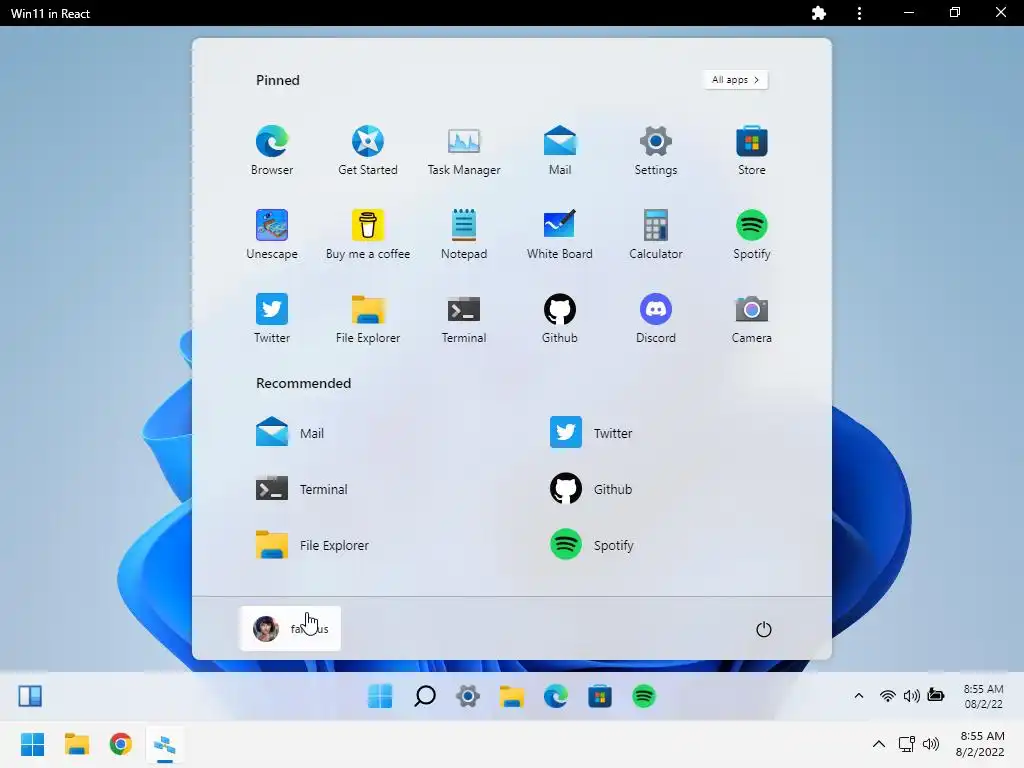The width and height of the screenshot is (1024, 768).
Task: Select Win11 in React app on host taskbar
Action: point(165,744)
